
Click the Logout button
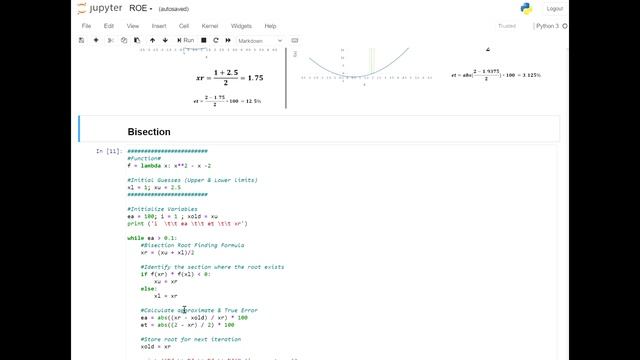(555, 9)
